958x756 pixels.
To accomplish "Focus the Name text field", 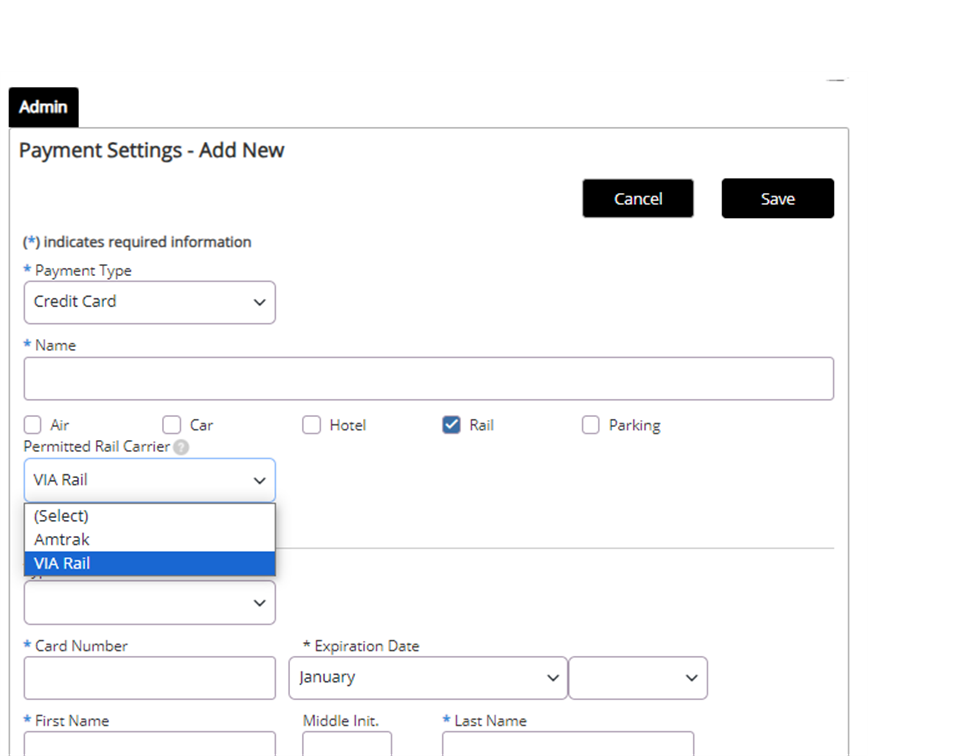I will click(429, 379).
